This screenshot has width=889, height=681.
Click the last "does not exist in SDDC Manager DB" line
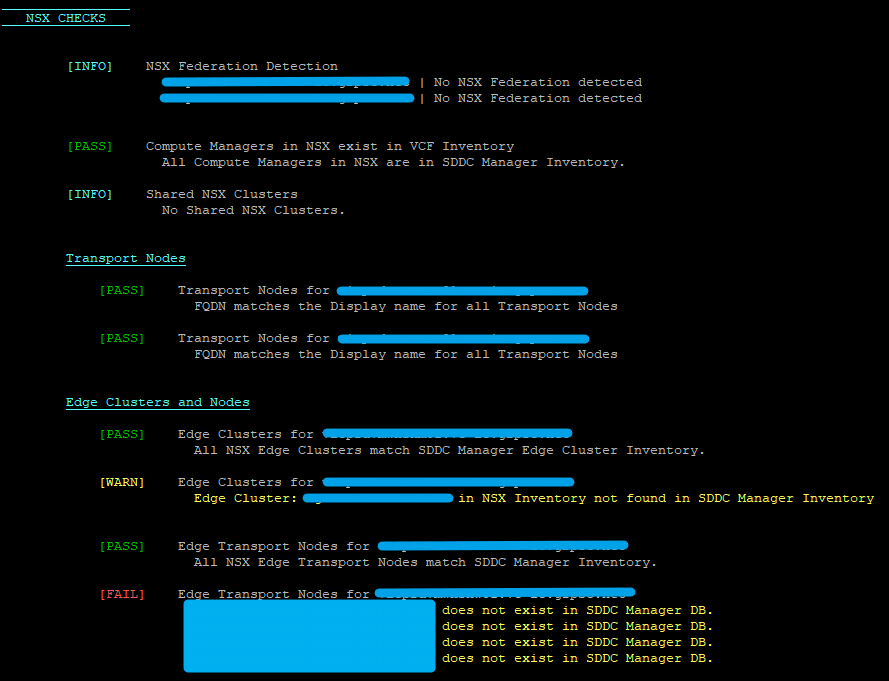coord(577,658)
